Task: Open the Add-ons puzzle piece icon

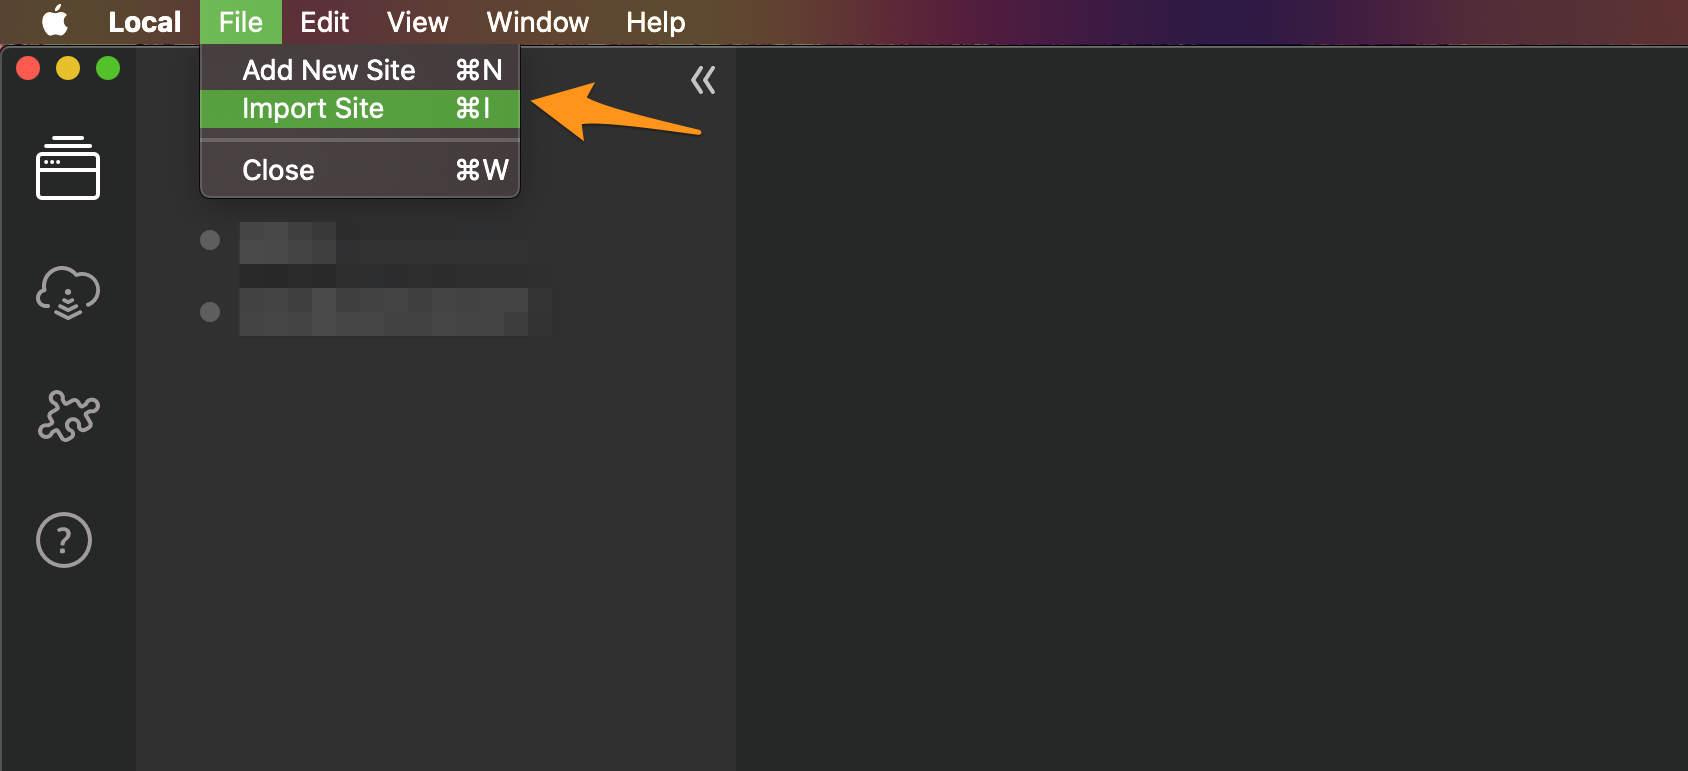Action: tap(68, 415)
